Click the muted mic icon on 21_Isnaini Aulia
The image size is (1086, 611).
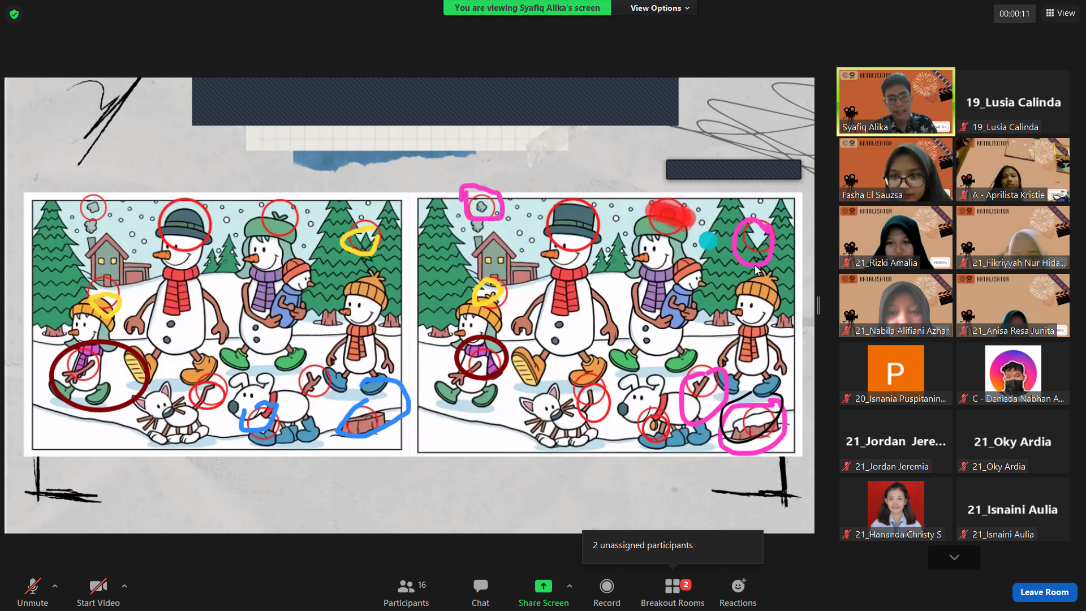[x=964, y=534]
